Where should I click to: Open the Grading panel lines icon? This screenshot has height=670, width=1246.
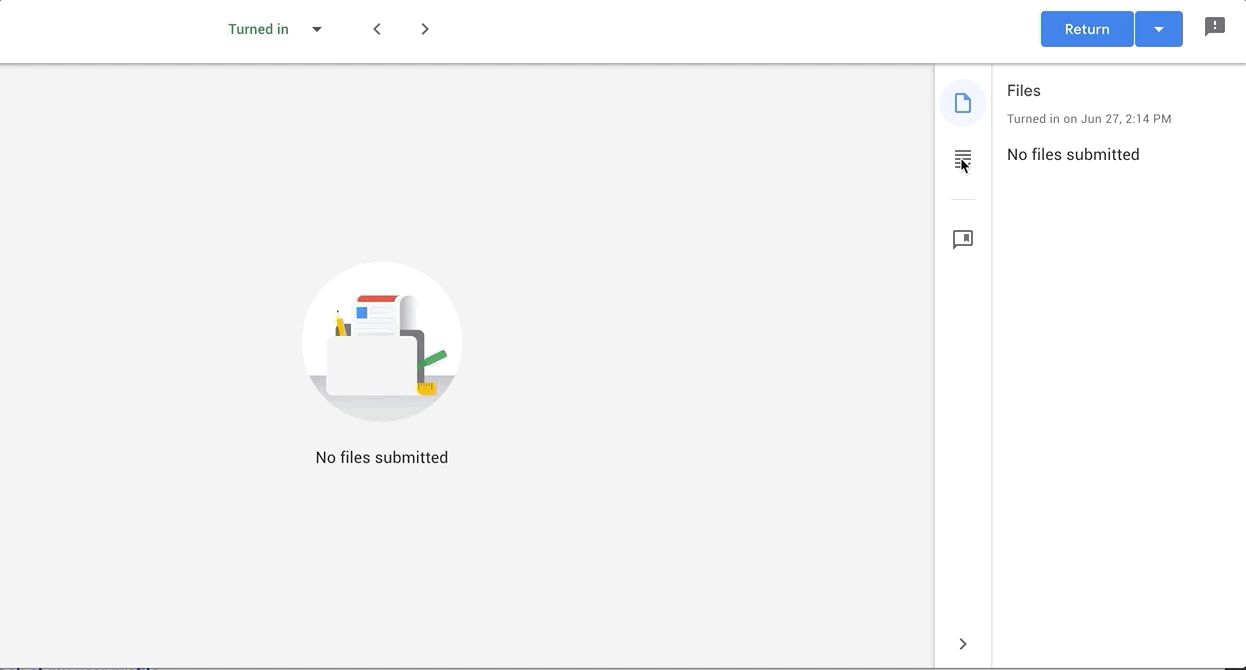[962, 159]
